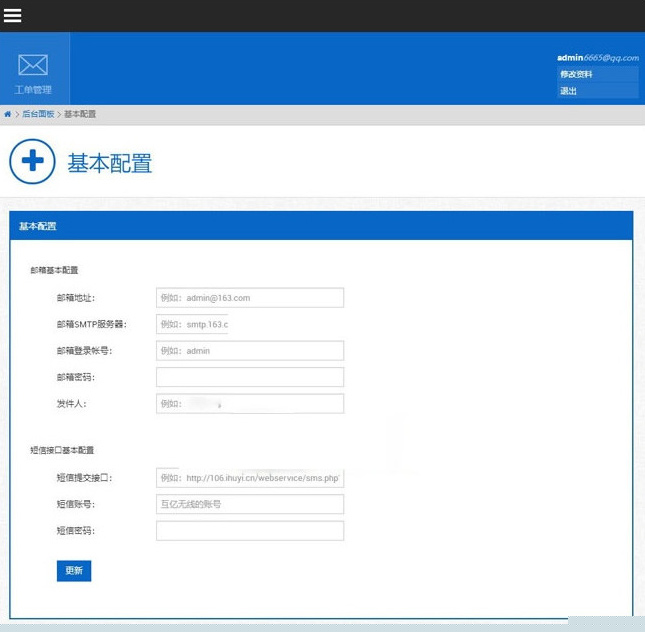Click the large 基本配置 page title
The width and height of the screenshot is (645, 632).
pos(109,163)
